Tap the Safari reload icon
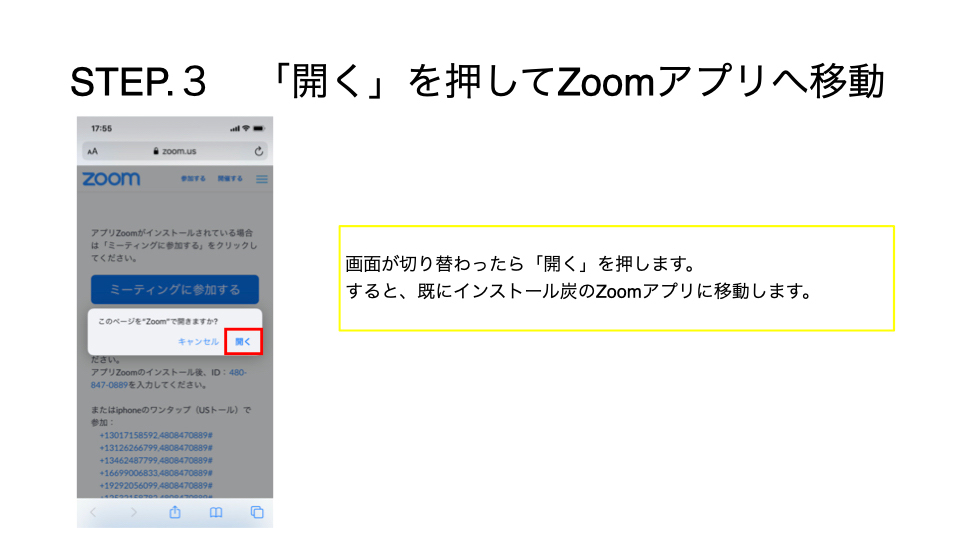The width and height of the screenshot is (960, 540). [x=259, y=151]
